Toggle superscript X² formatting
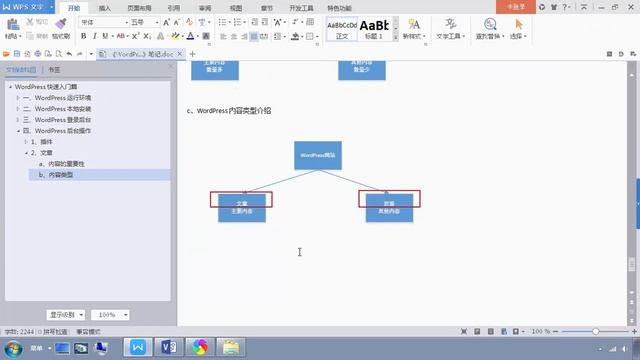This screenshot has height=360, width=640. click(136, 36)
